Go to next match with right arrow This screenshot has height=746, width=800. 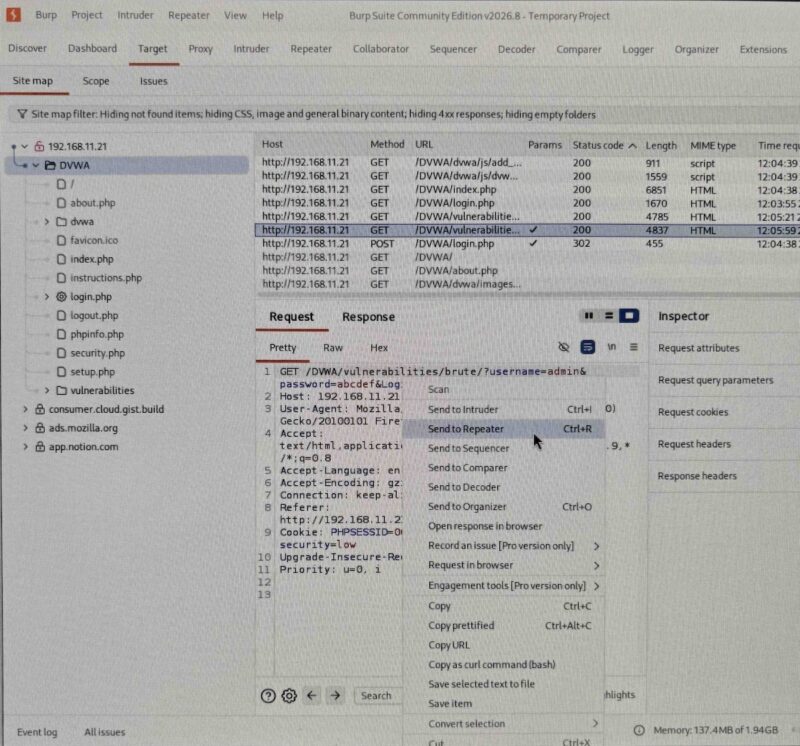(335, 695)
